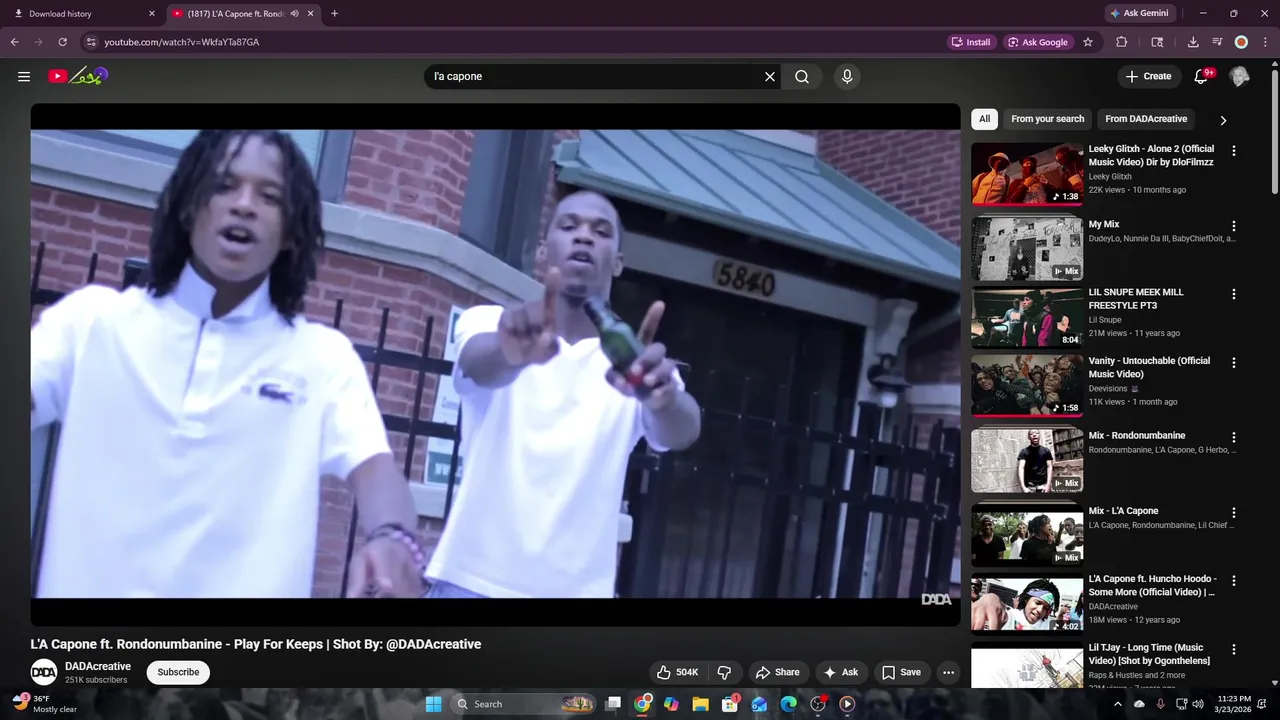The height and width of the screenshot is (720, 1280).
Task: Start voice search with microphone icon
Action: click(x=847, y=76)
